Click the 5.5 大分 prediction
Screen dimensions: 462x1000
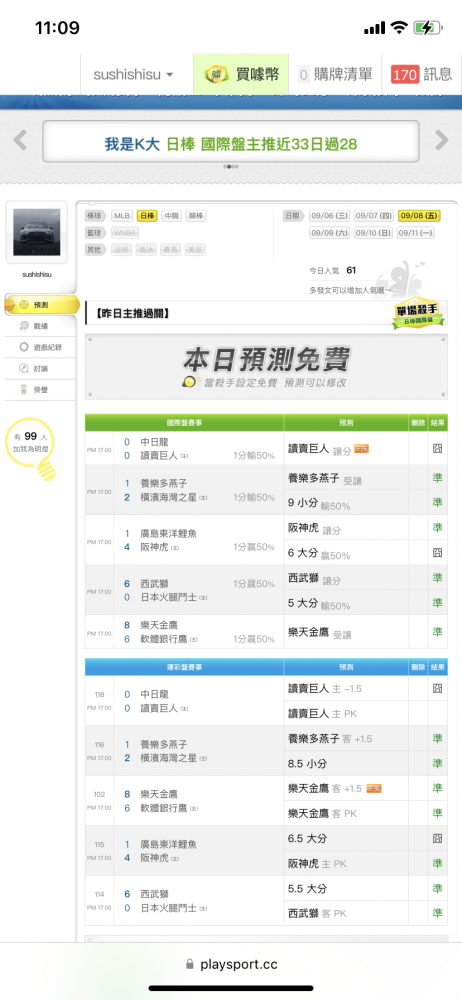coord(308,888)
